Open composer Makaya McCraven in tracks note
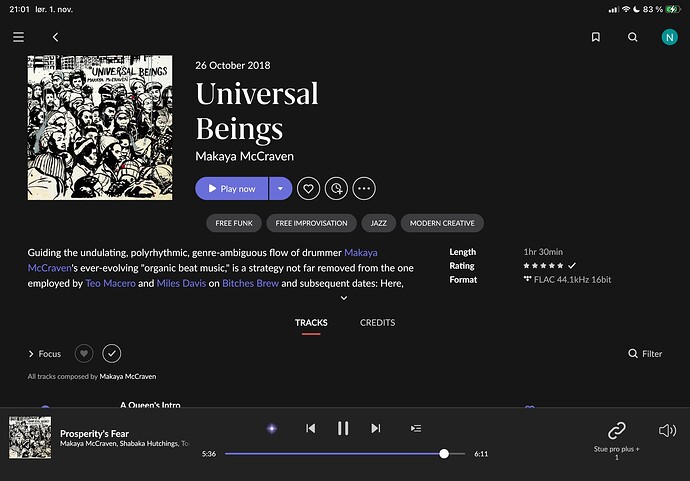The image size is (690, 481). point(128,376)
